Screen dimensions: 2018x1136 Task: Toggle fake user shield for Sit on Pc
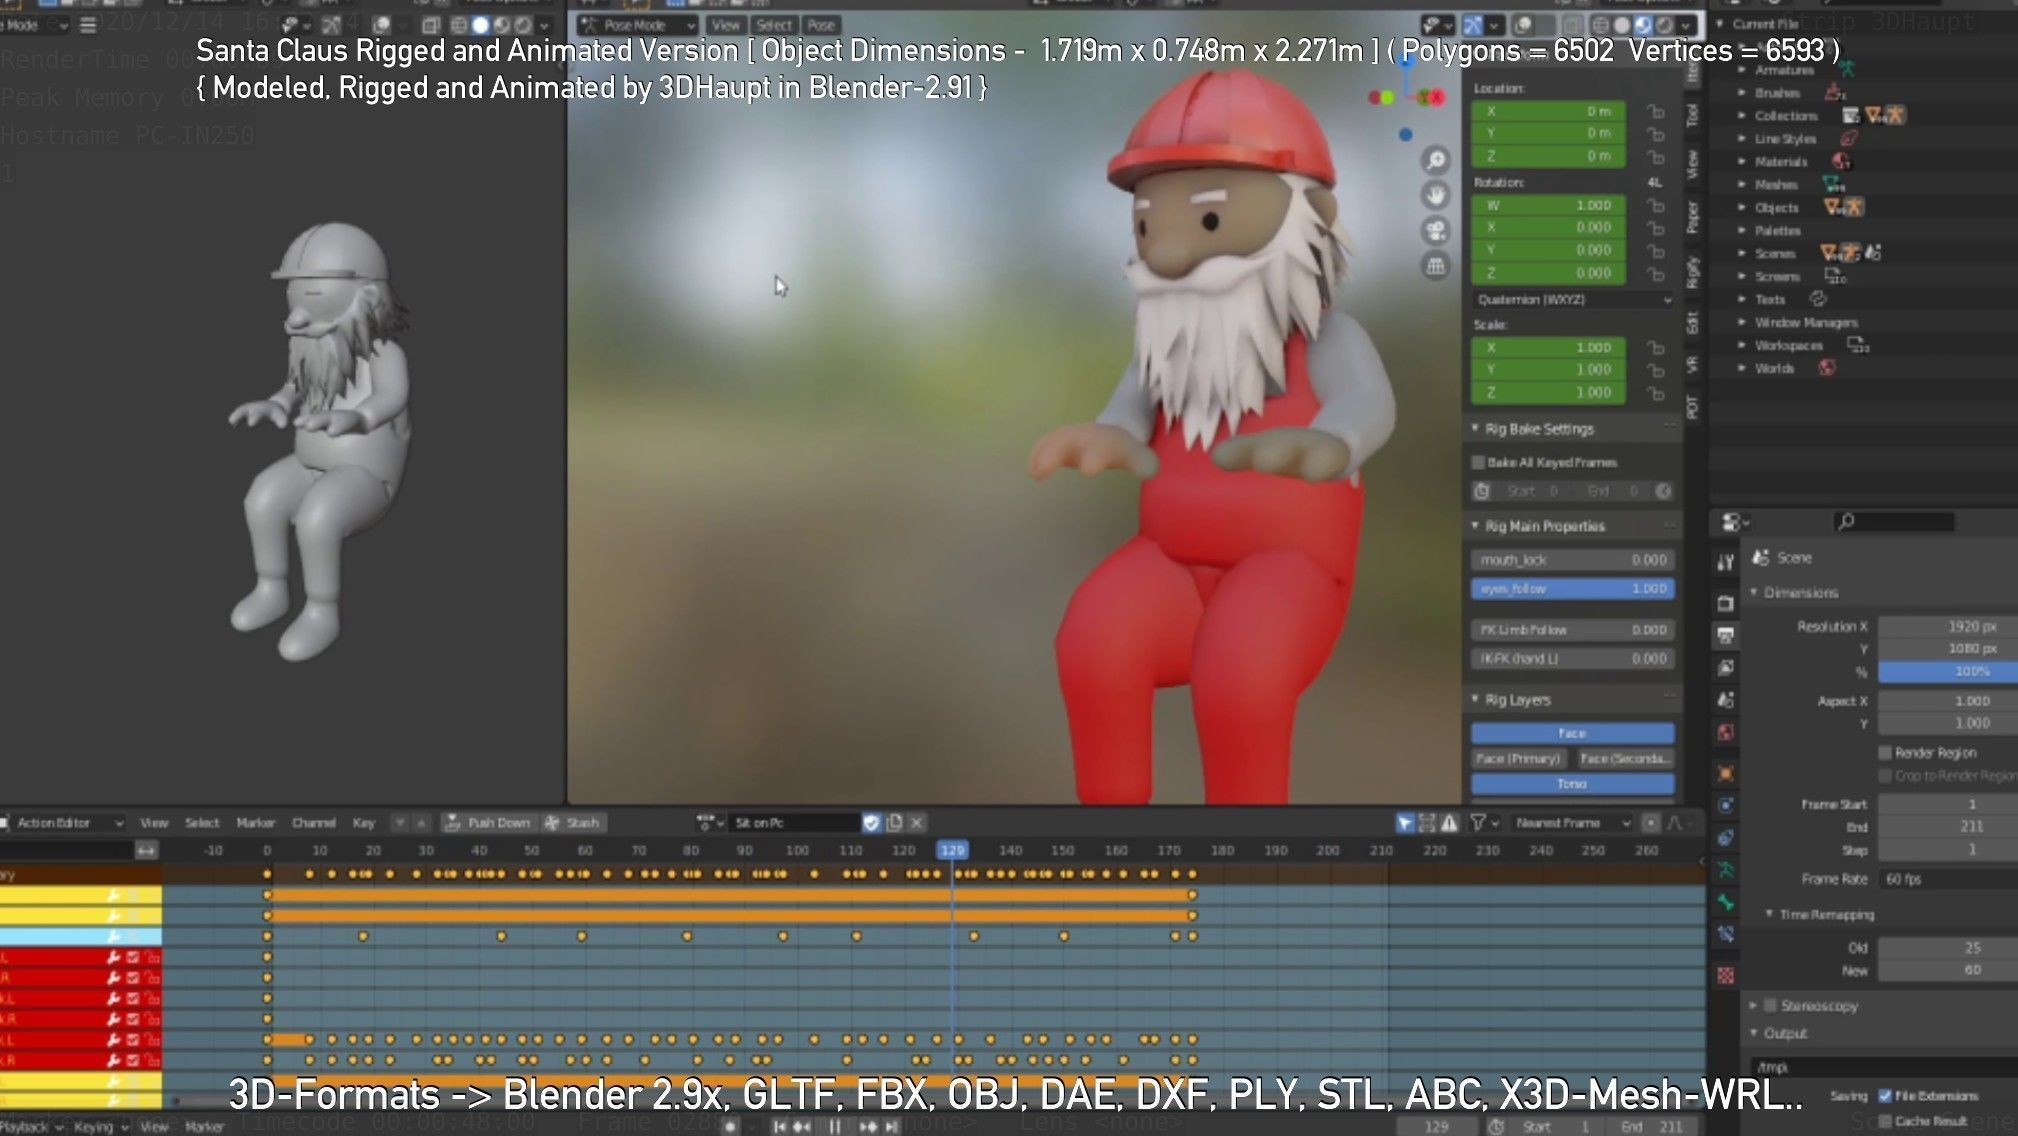click(871, 822)
